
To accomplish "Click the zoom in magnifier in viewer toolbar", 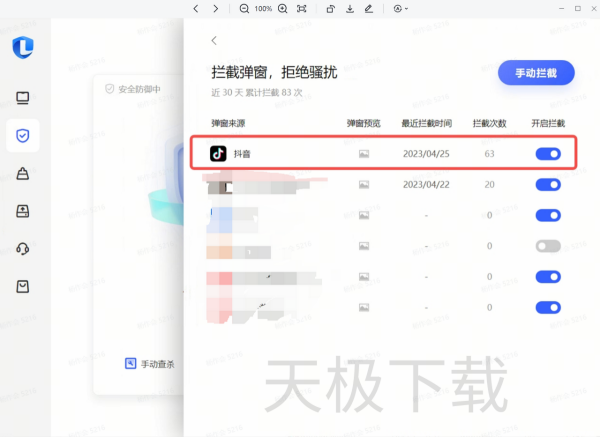I will tap(282, 8).
